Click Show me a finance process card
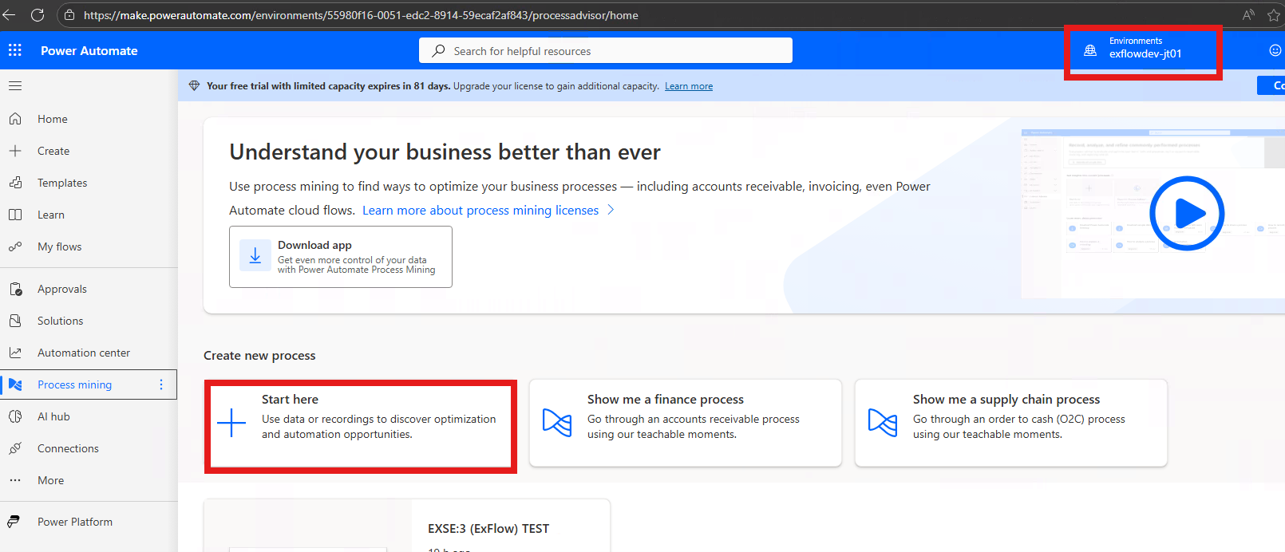This screenshot has width=1285, height=552. coord(685,423)
